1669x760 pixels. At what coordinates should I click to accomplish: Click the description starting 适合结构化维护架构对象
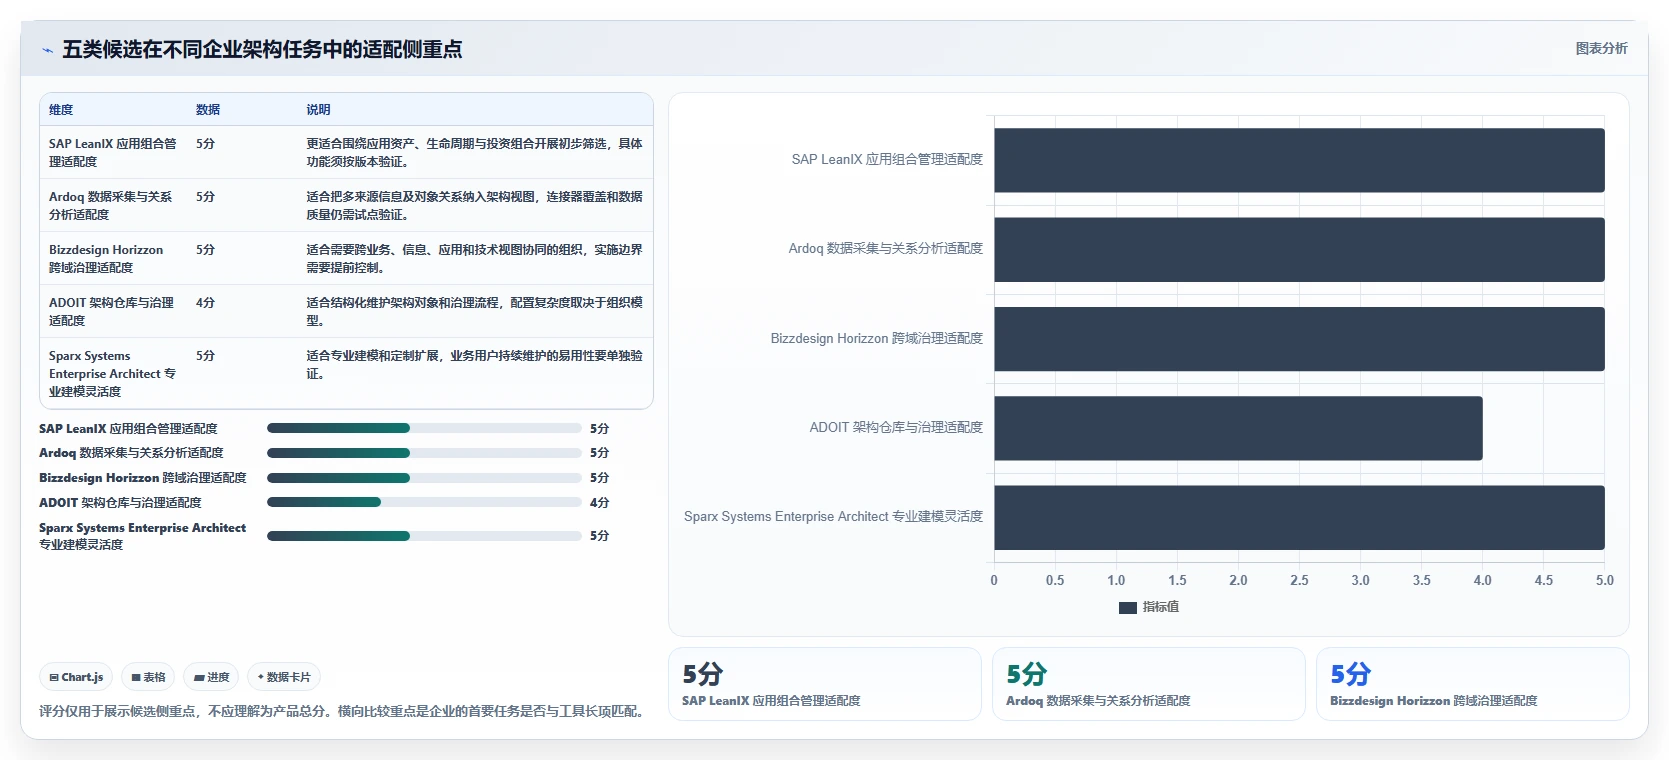point(474,311)
